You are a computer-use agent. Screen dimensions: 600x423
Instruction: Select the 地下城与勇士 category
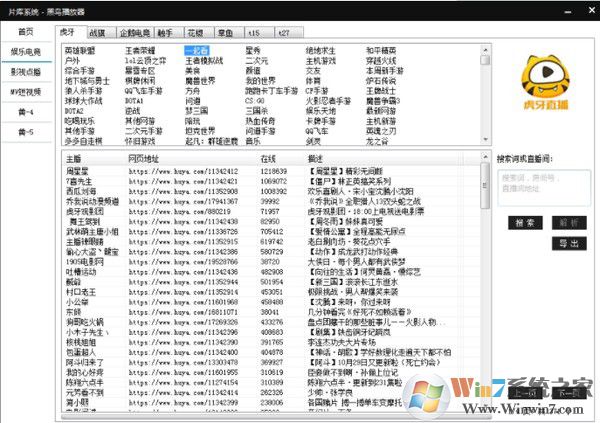tap(87, 81)
